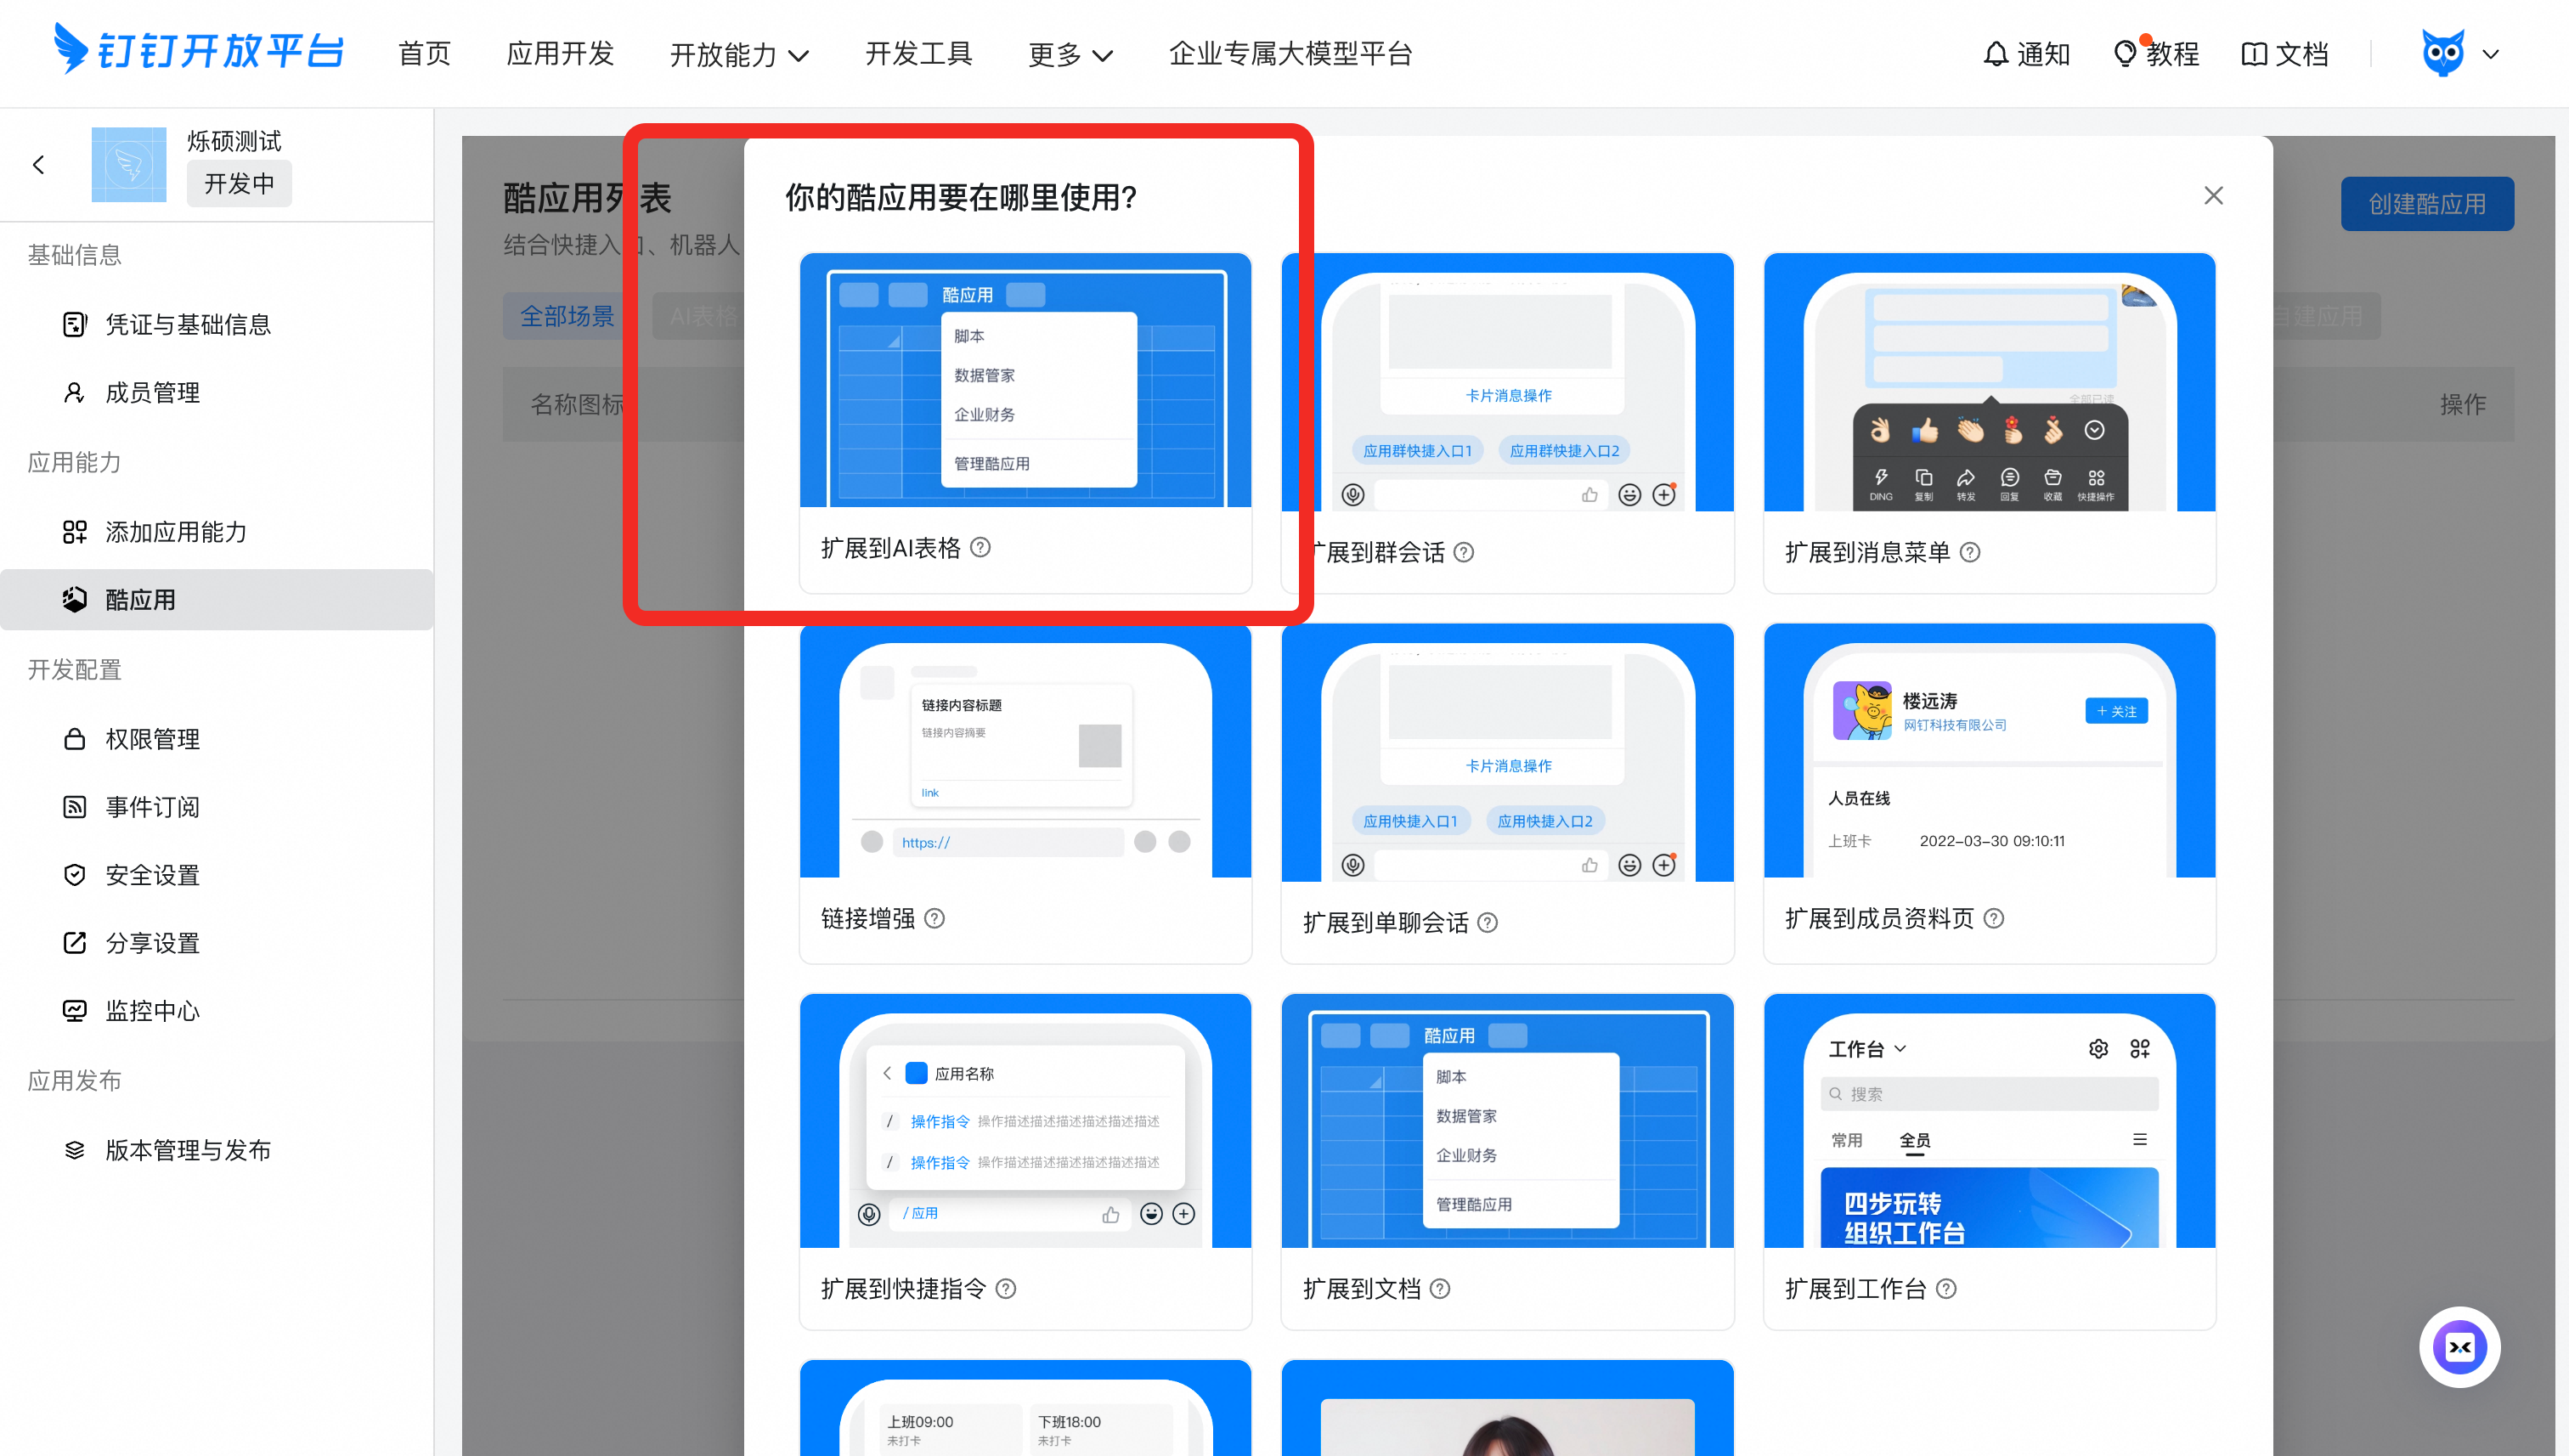Viewport: 2569px width, 1456px height.
Task: Click the 分享设置 share icon
Action: point(75,943)
